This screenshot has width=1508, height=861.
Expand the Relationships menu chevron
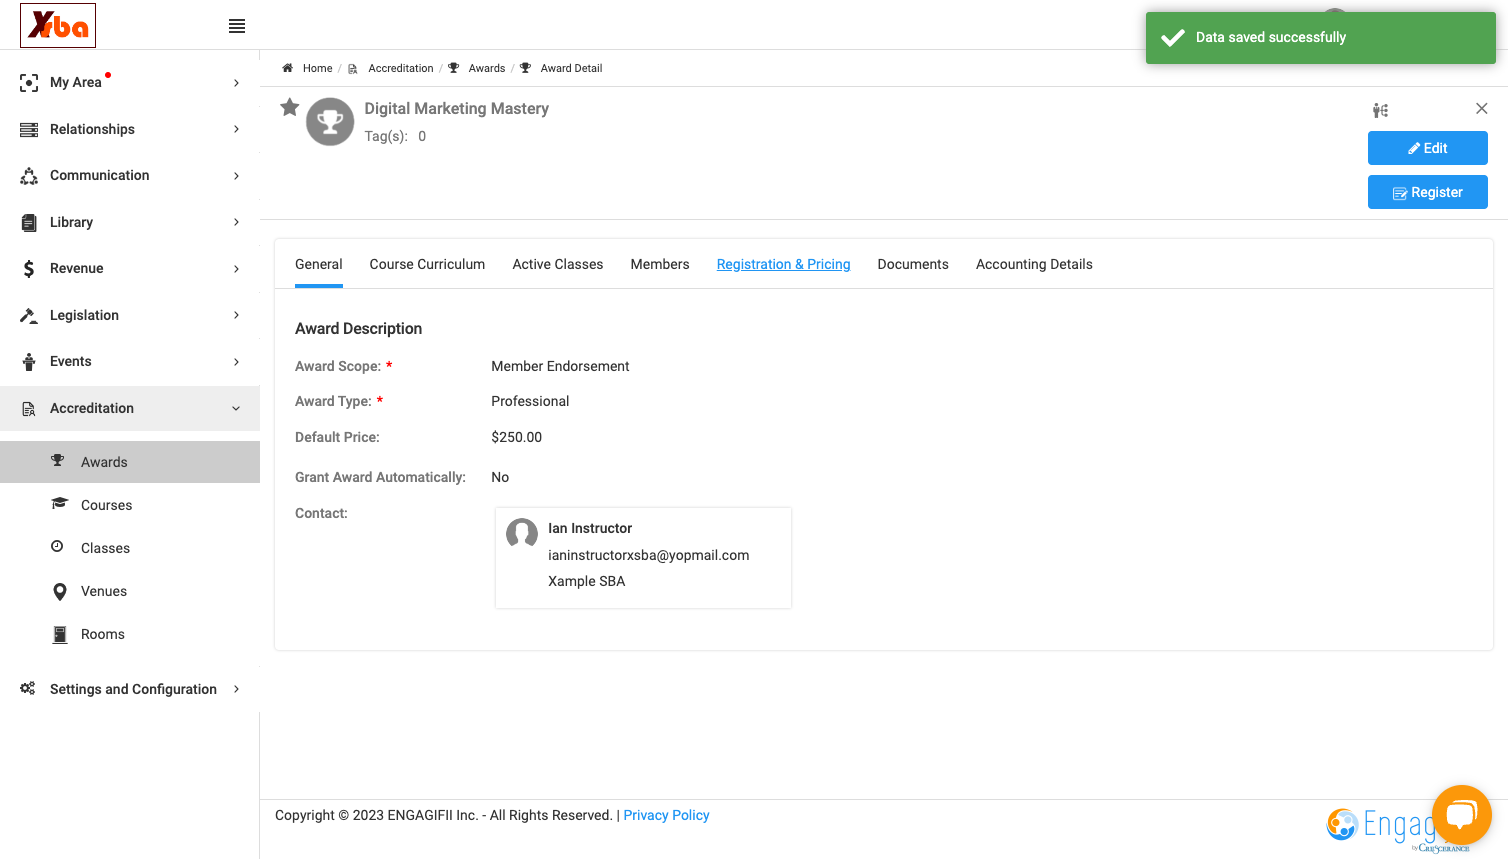pos(236,129)
